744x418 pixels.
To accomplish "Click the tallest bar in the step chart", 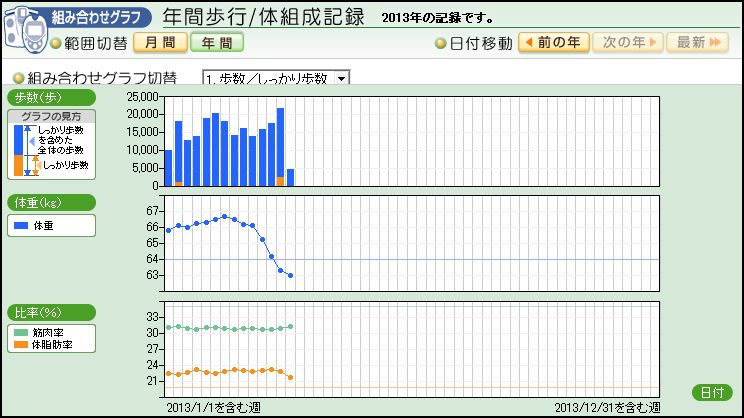I will click(281, 145).
